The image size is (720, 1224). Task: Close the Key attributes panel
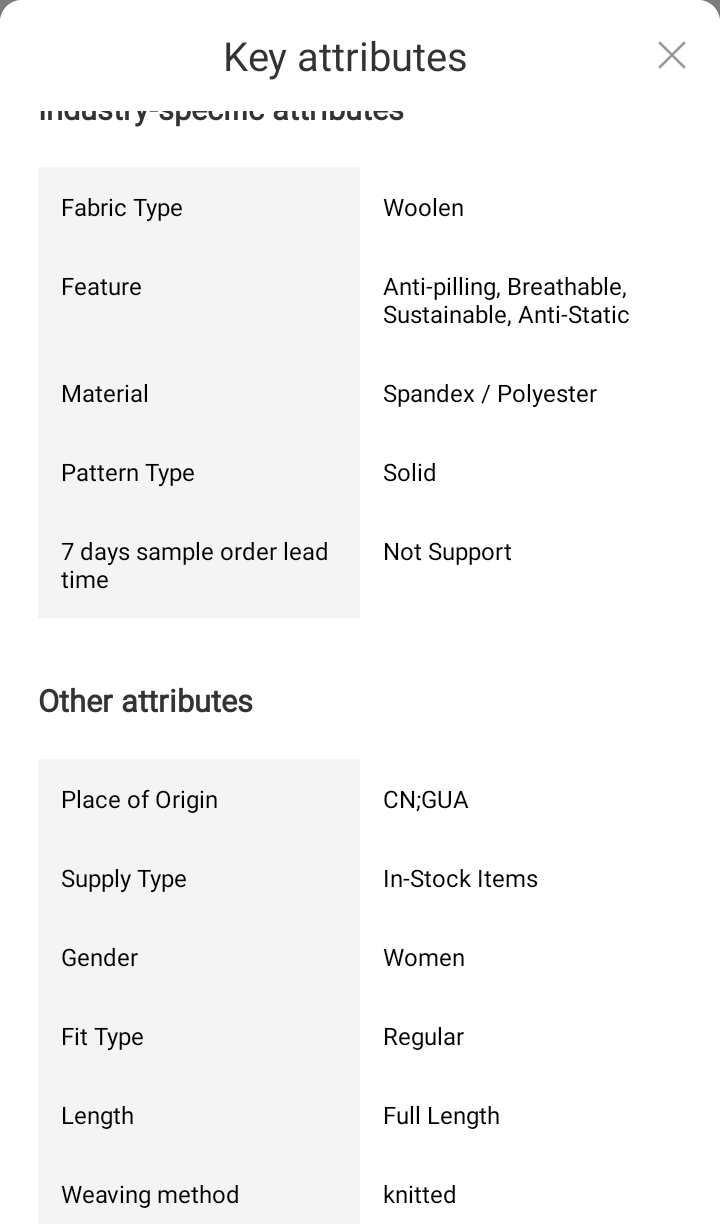672,56
